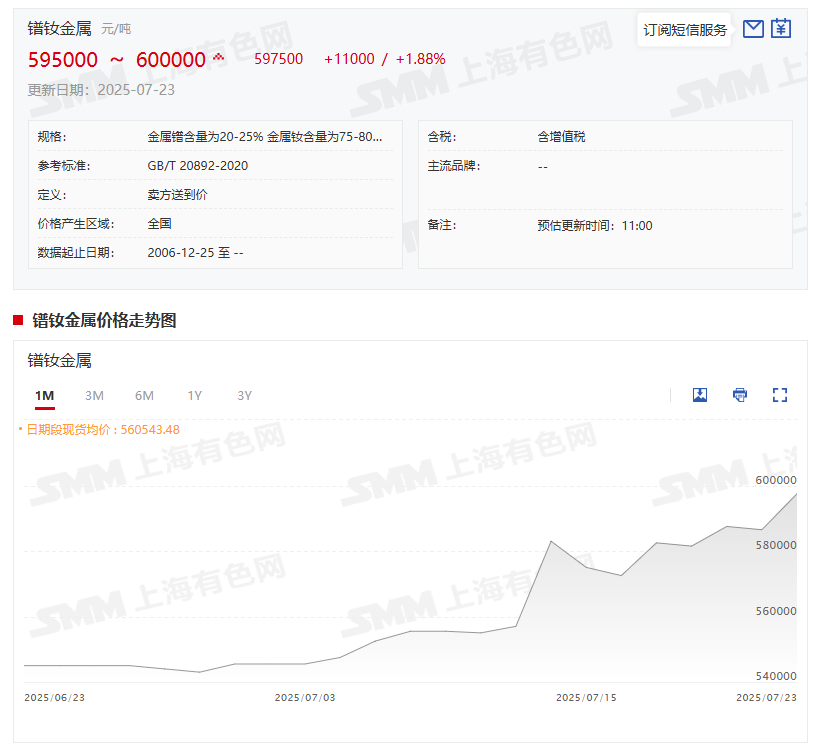Image resolution: width=820 pixels, height=750 pixels.
Task: Open the price calendar yuan icon
Action: (x=781, y=29)
